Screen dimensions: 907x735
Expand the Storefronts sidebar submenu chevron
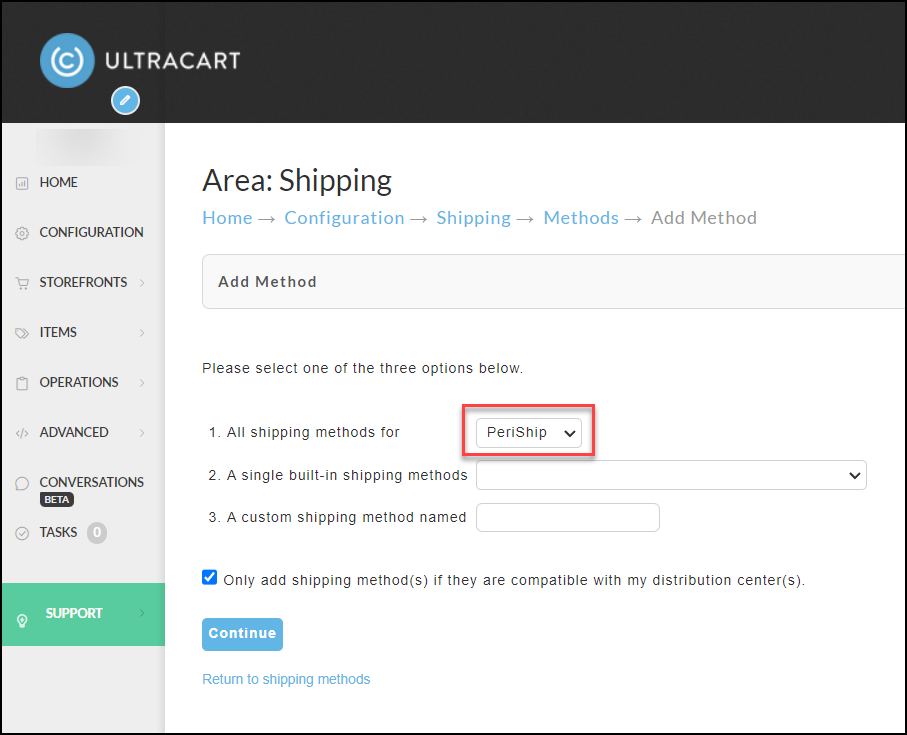click(142, 283)
